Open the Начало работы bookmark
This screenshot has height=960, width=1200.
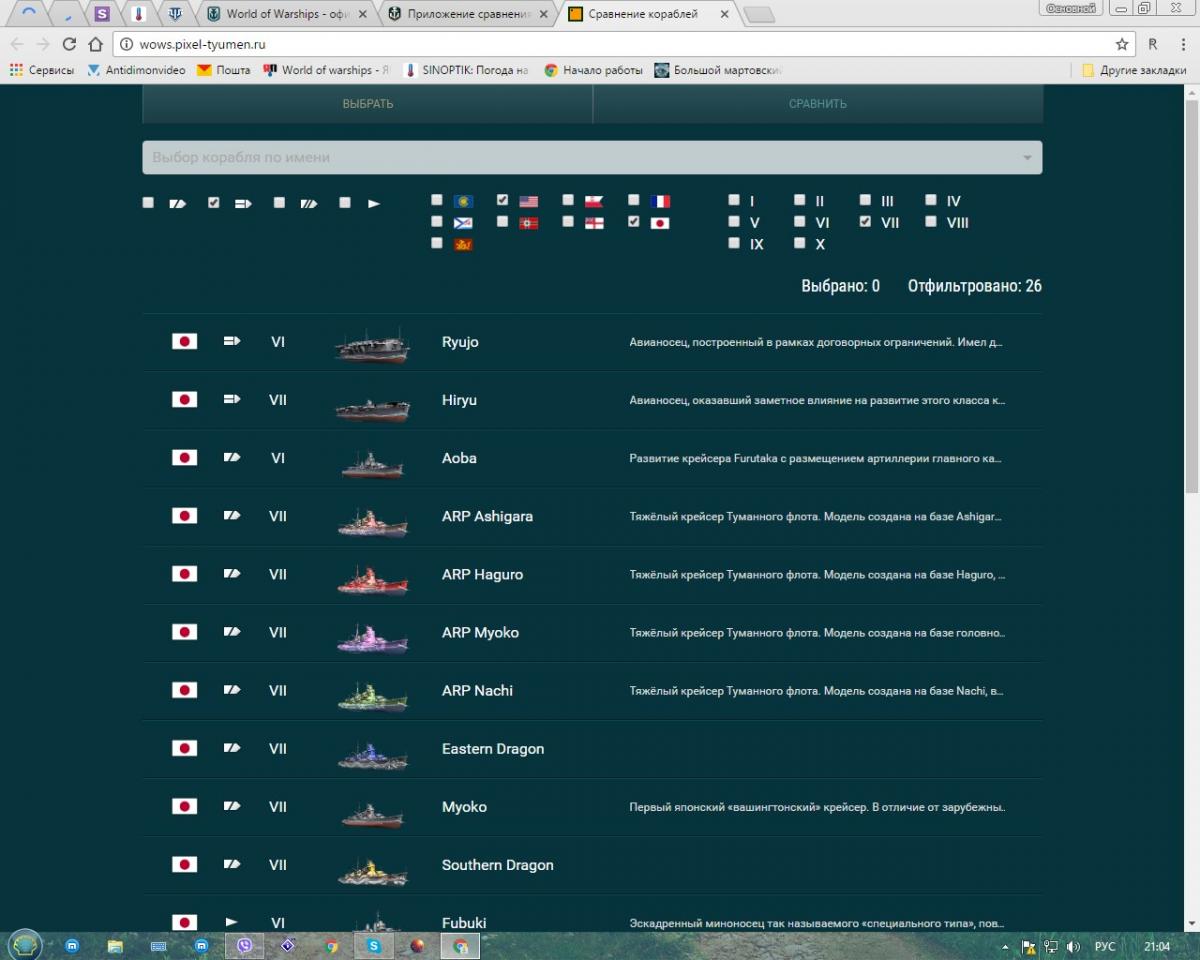pos(593,70)
